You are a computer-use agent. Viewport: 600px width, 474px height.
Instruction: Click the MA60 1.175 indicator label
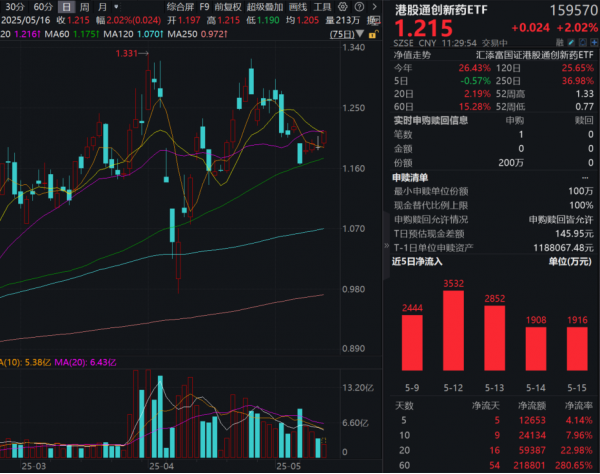click(72, 34)
